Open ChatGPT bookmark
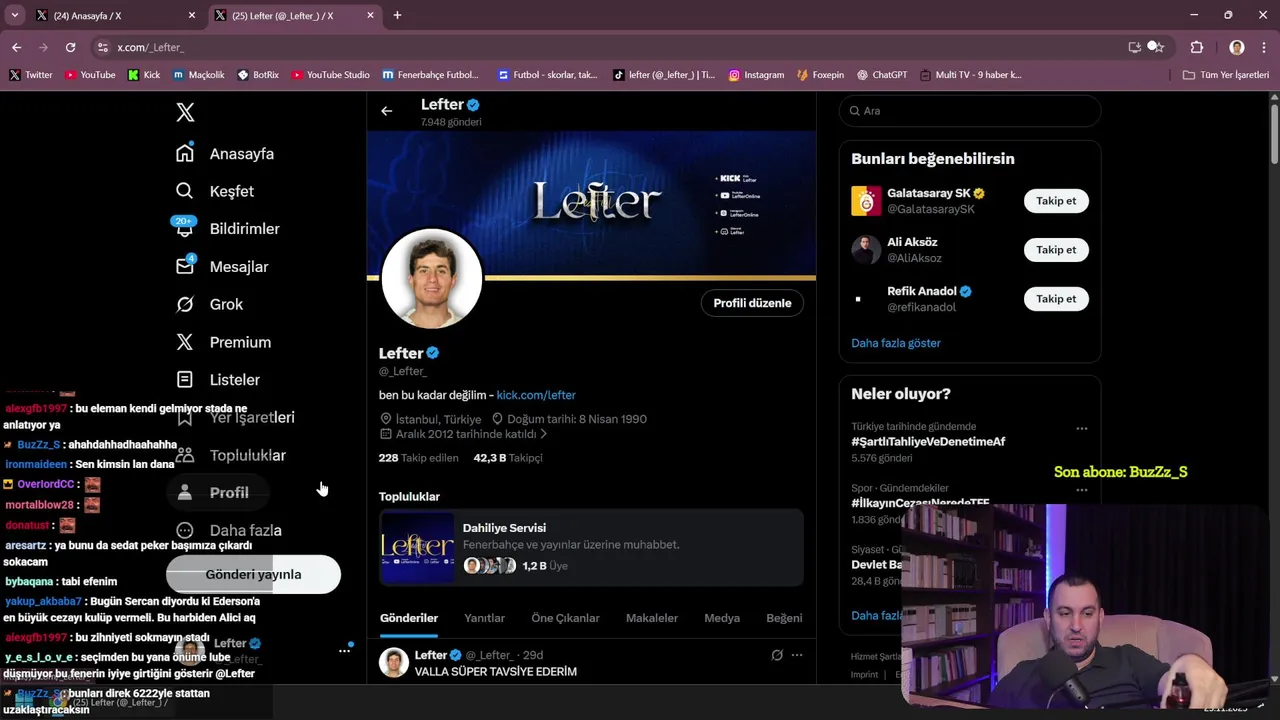1280x720 pixels. pyautogui.click(x=882, y=75)
